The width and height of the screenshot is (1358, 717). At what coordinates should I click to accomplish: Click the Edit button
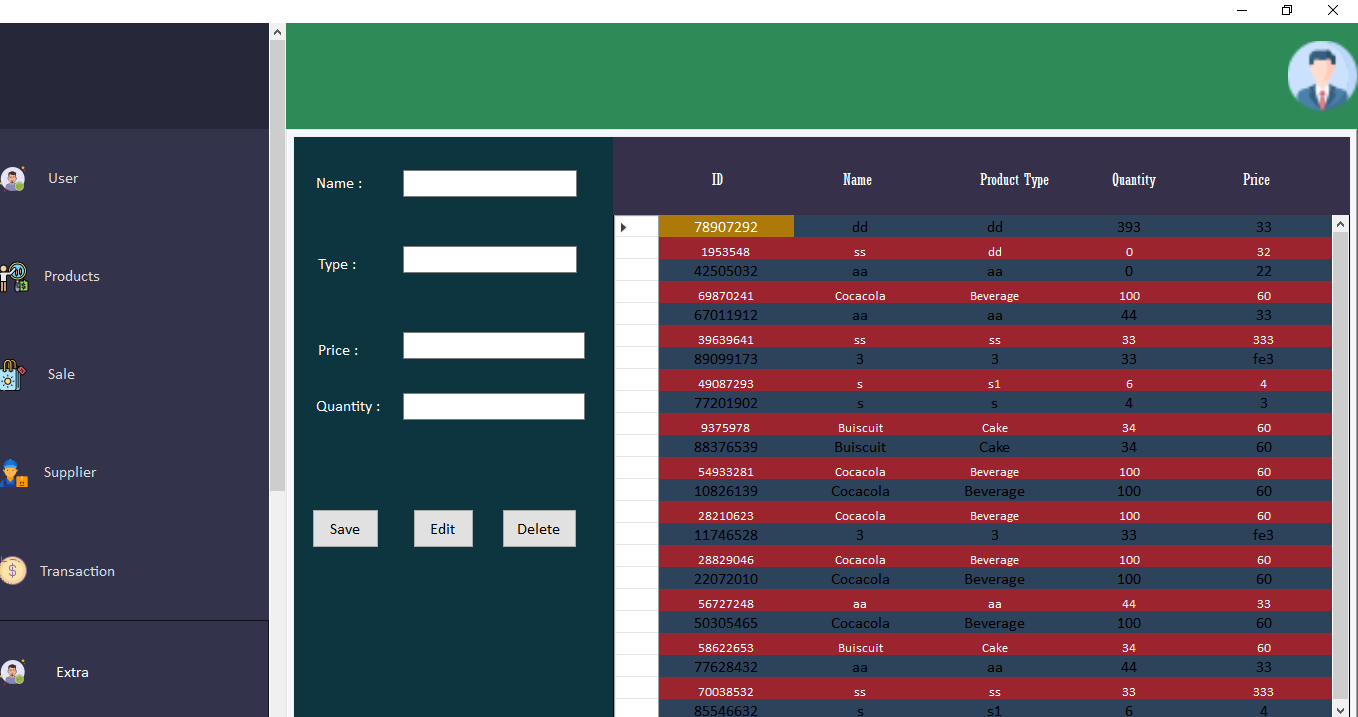(x=443, y=528)
